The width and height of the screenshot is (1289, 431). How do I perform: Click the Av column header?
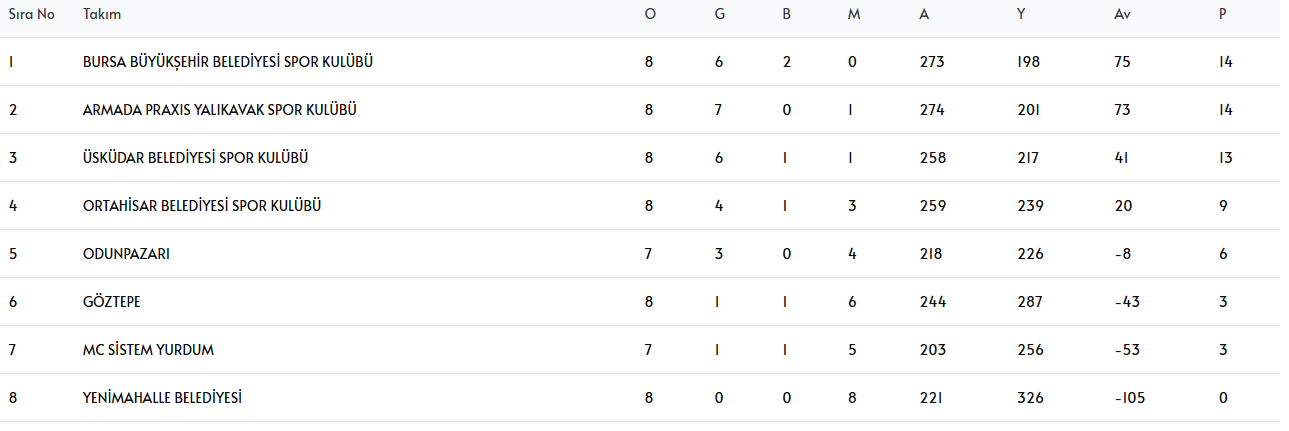[x=1122, y=15]
